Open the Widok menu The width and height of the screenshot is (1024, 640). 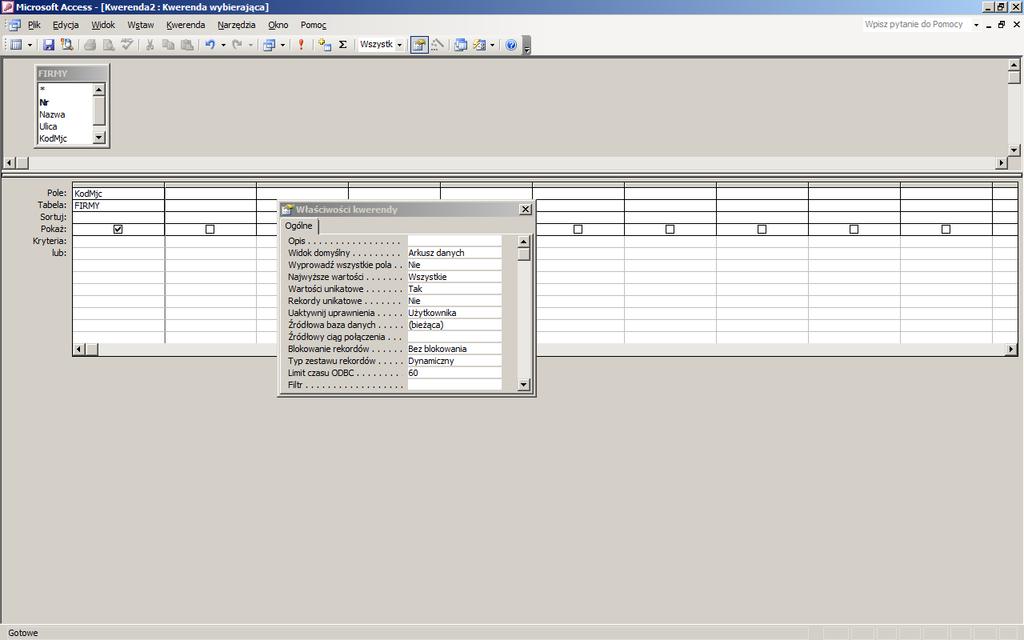click(103, 25)
